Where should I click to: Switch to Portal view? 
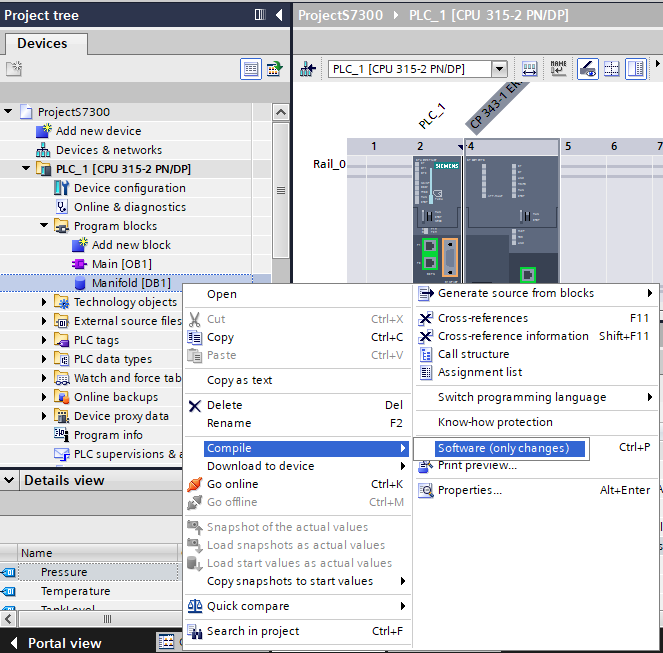(x=56, y=643)
